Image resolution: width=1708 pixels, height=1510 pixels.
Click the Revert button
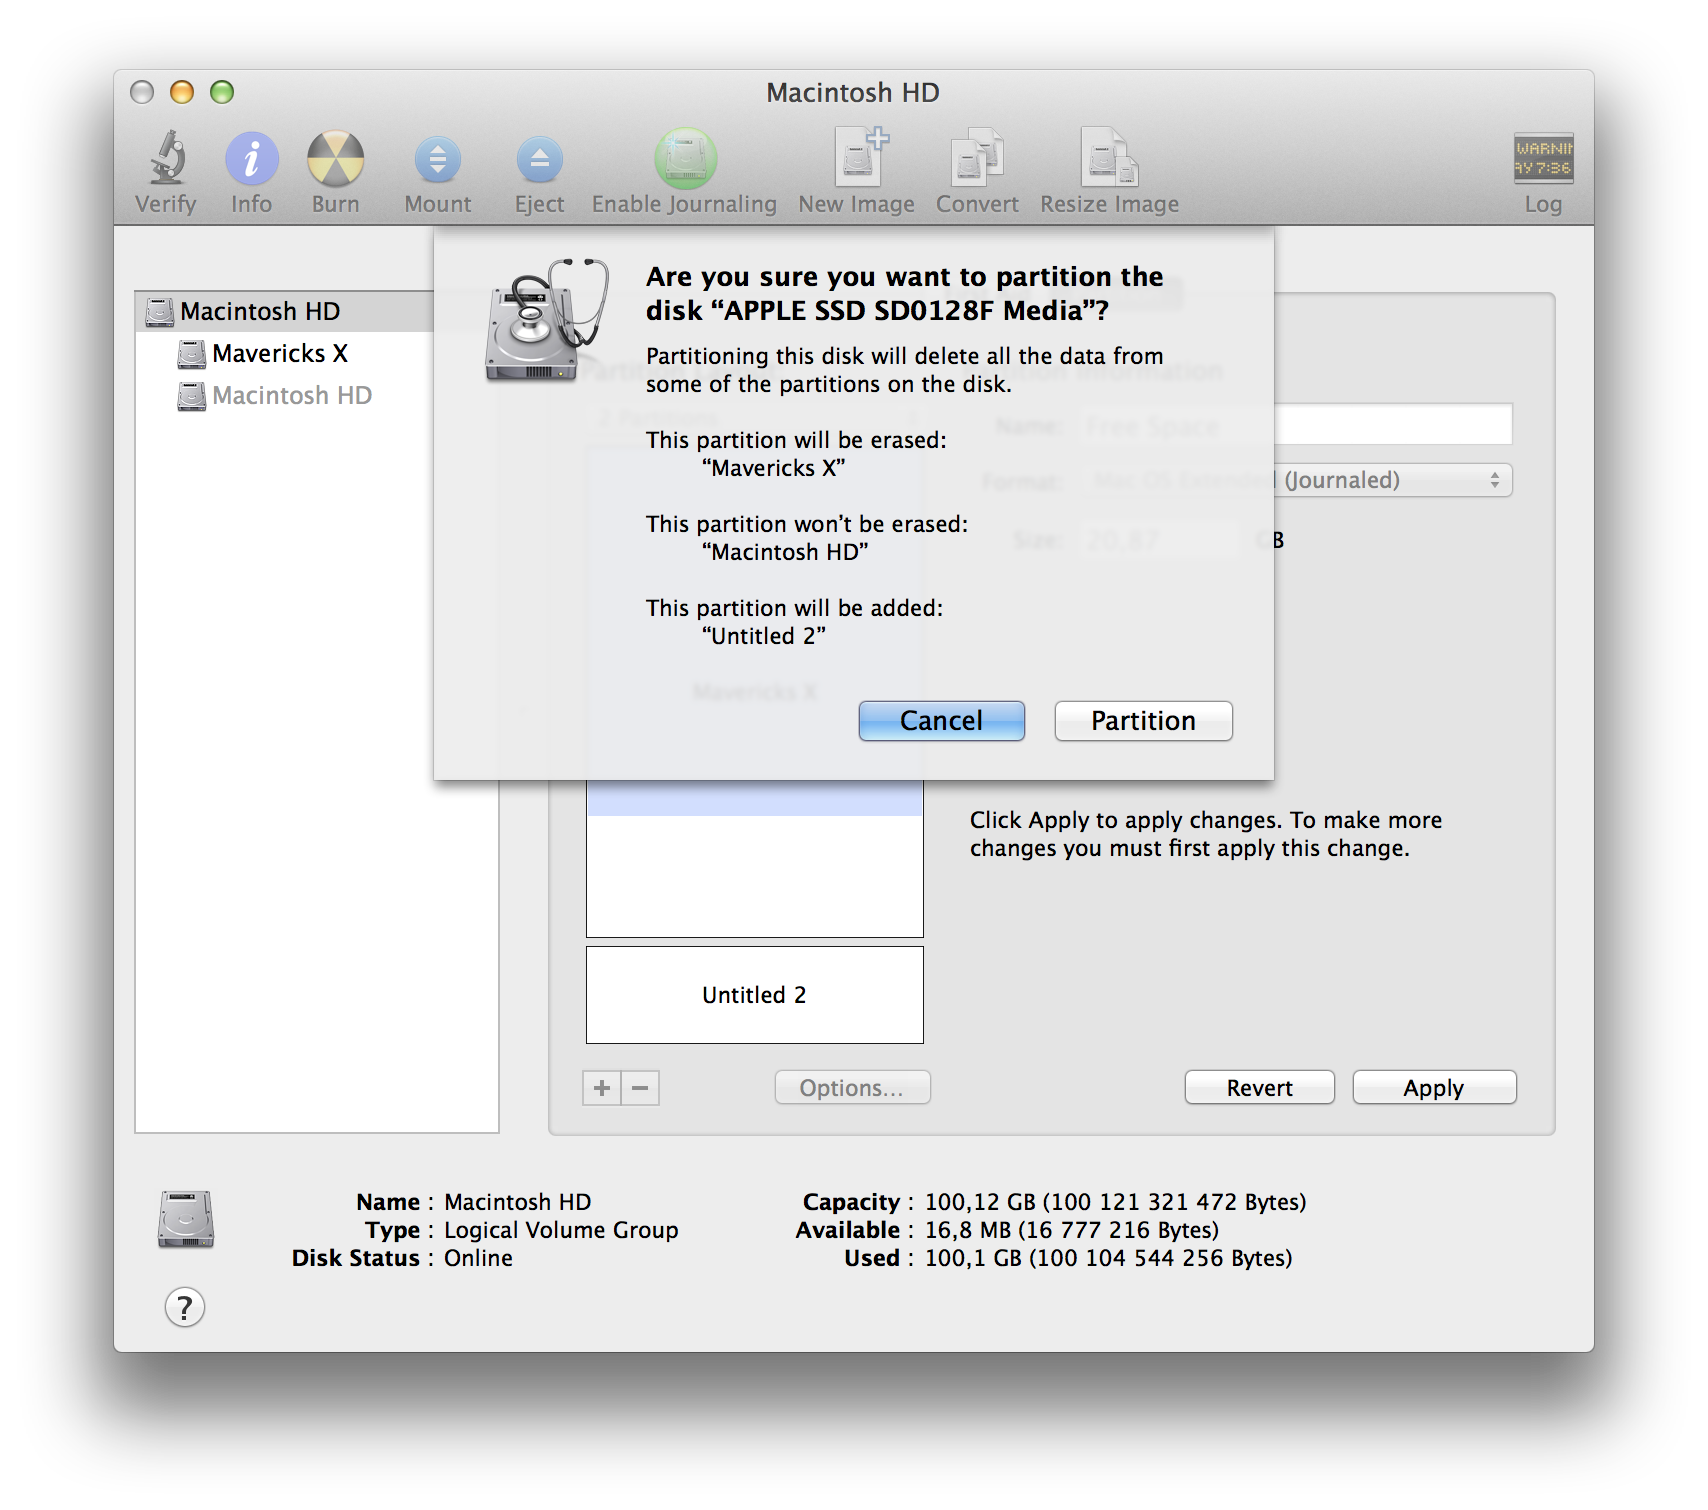pyautogui.click(x=1259, y=1088)
